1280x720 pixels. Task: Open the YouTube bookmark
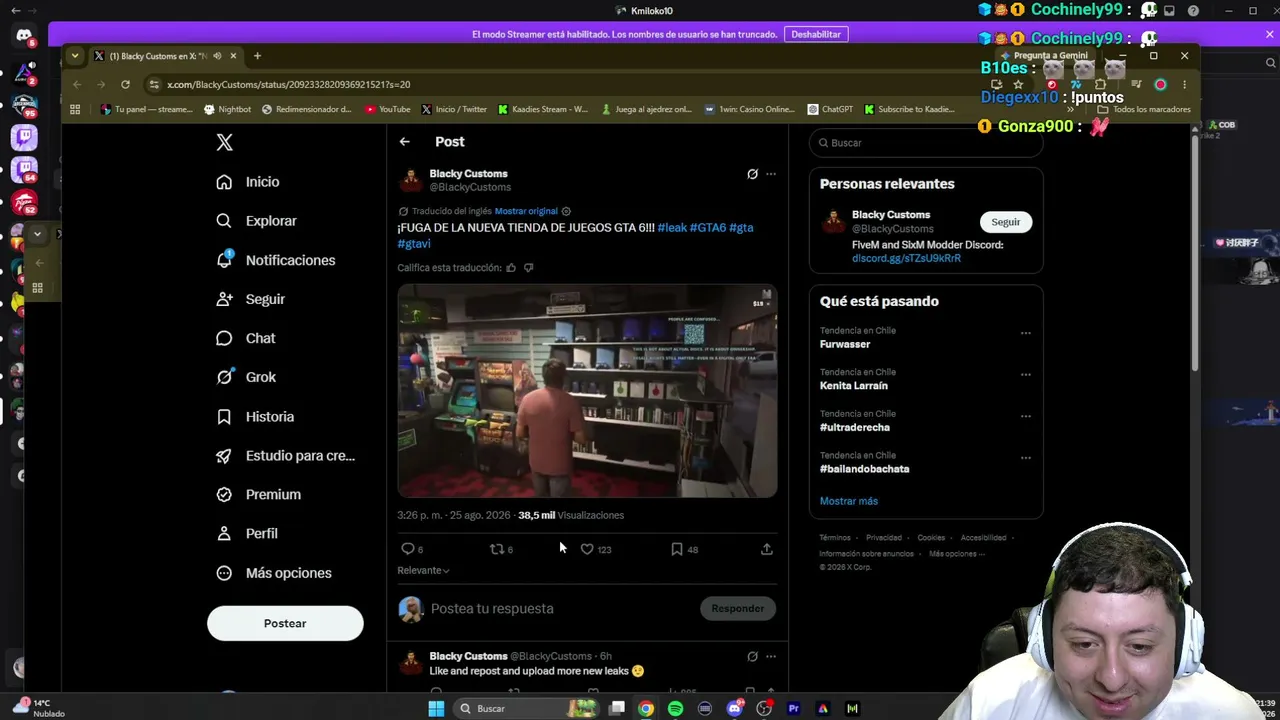[387, 109]
